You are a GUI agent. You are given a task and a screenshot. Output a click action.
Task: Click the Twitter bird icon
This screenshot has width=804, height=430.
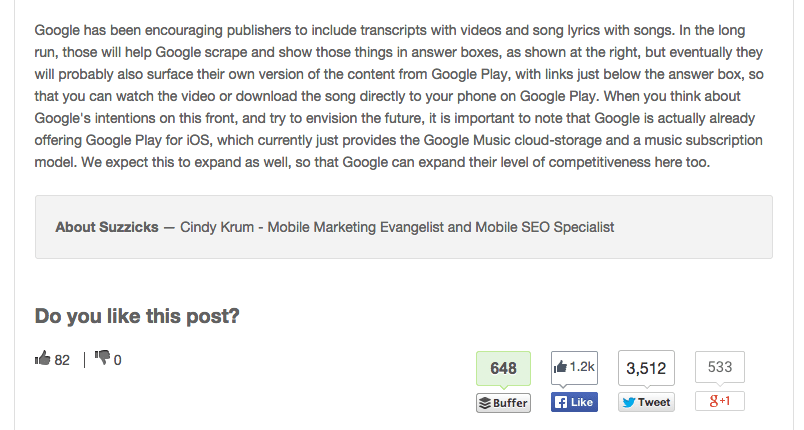click(629, 402)
